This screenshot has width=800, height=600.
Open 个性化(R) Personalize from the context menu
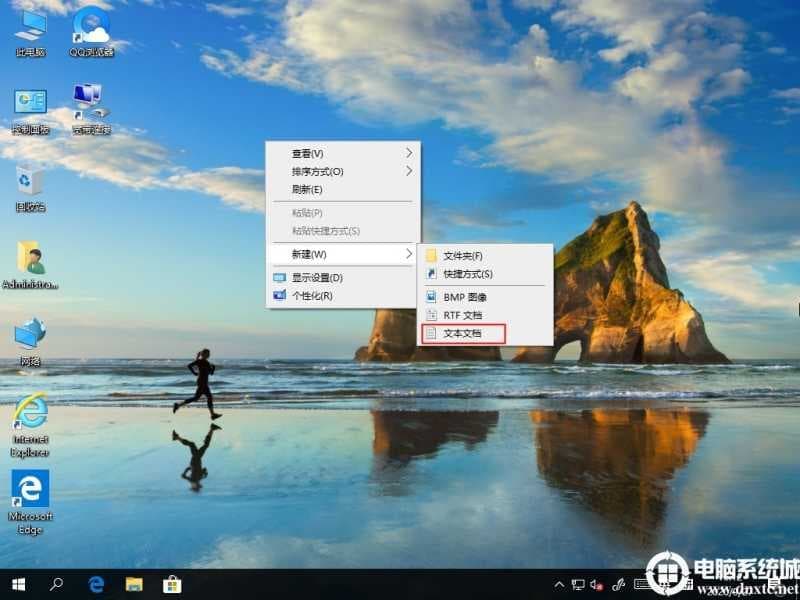click(310, 296)
